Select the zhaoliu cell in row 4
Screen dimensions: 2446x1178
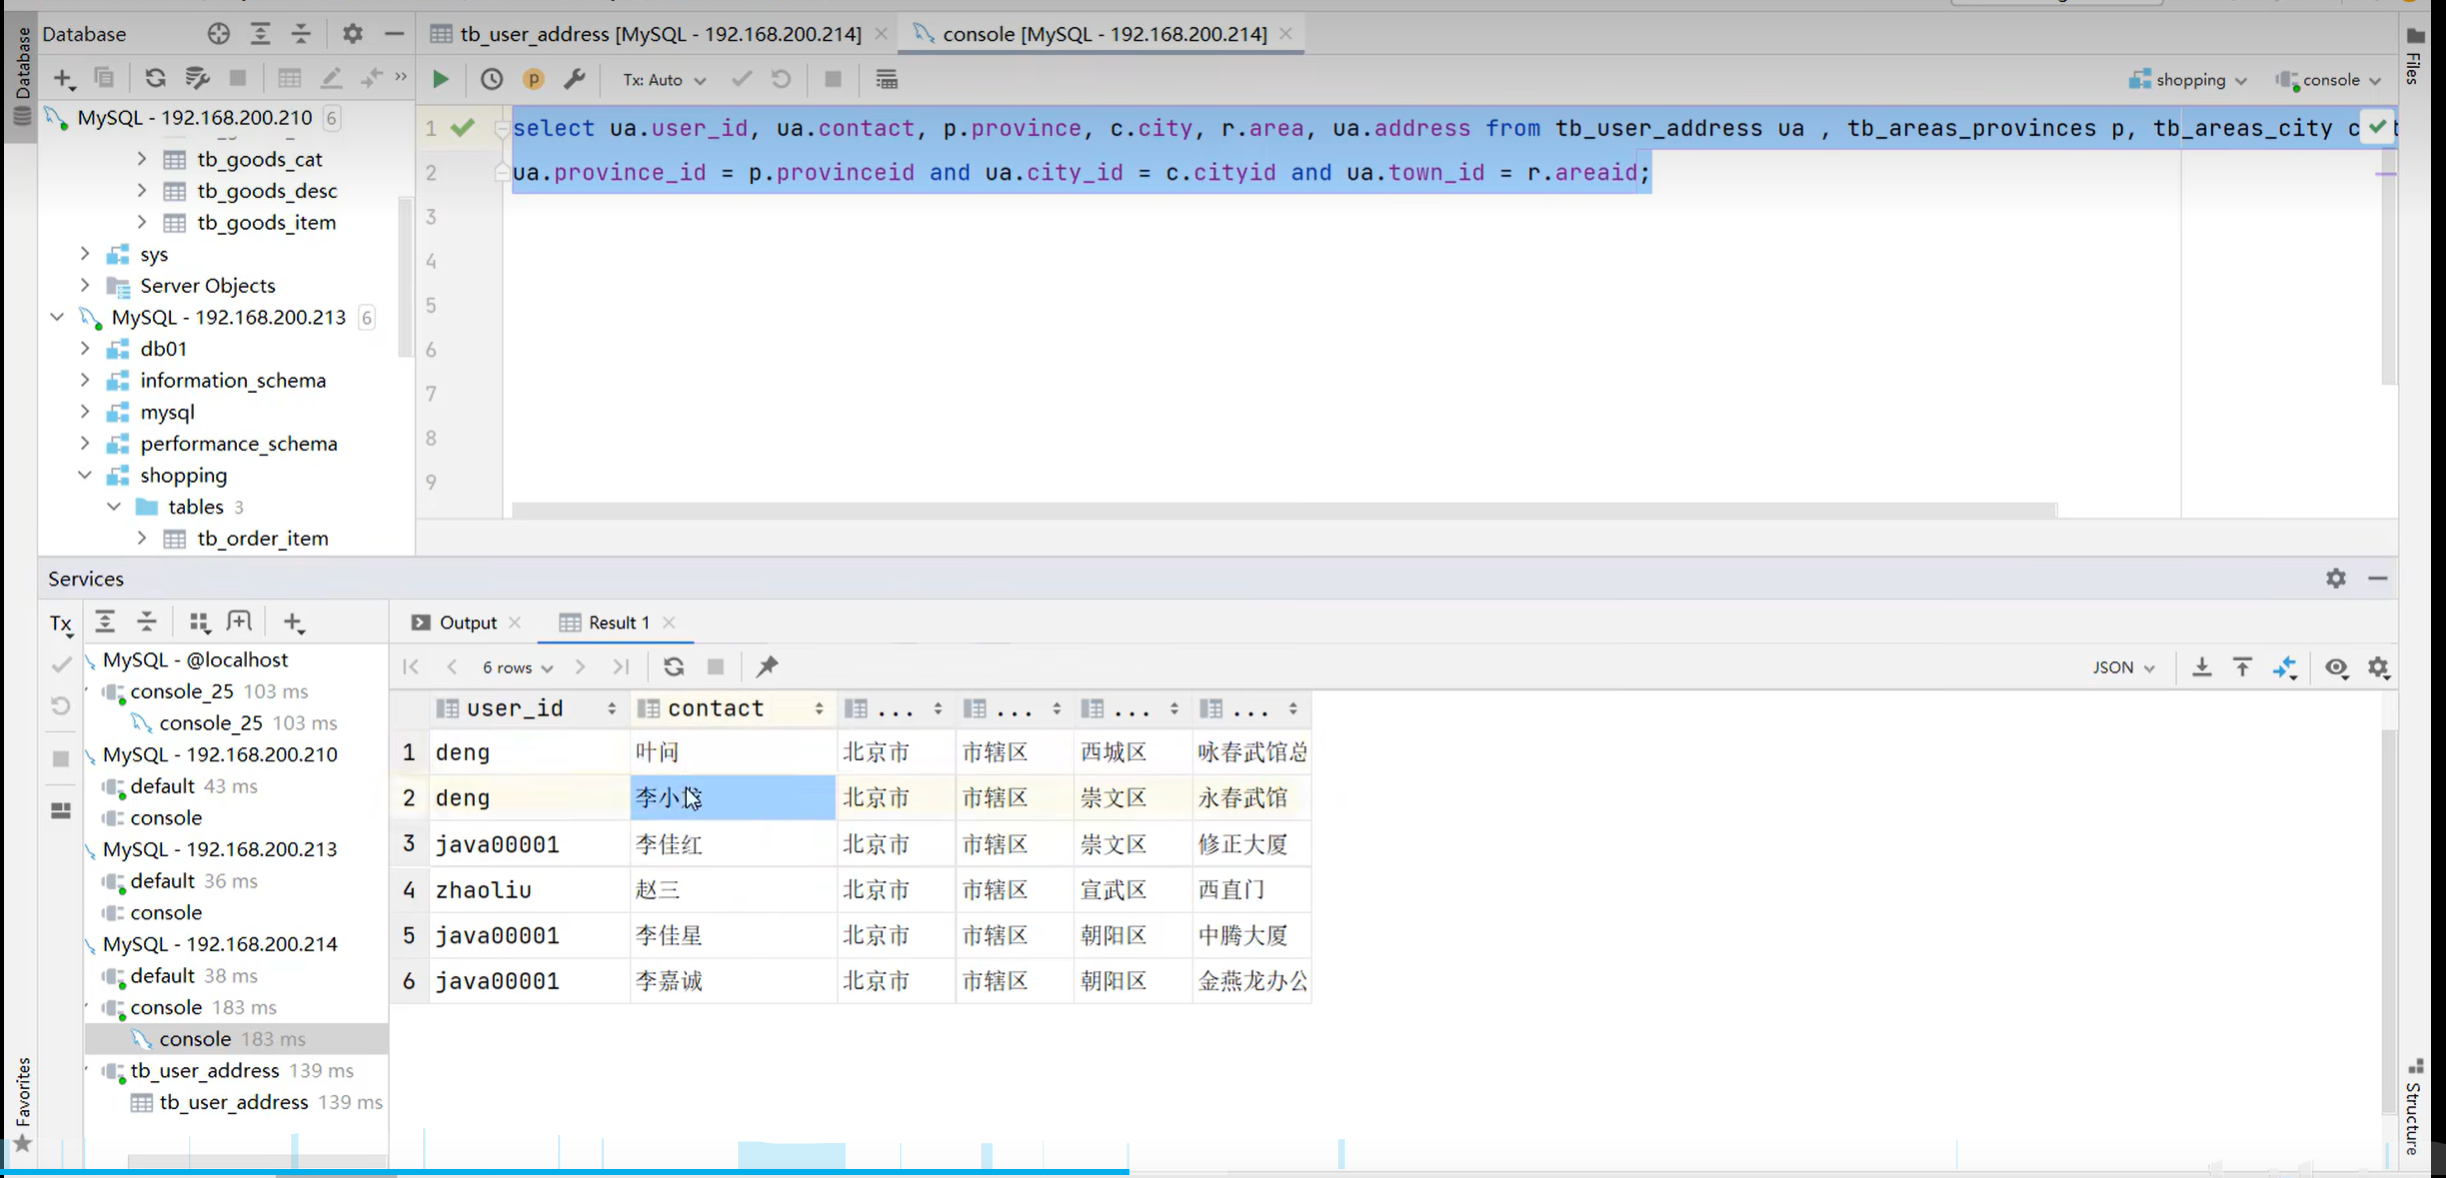pyautogui.click(x=484, y=890)
